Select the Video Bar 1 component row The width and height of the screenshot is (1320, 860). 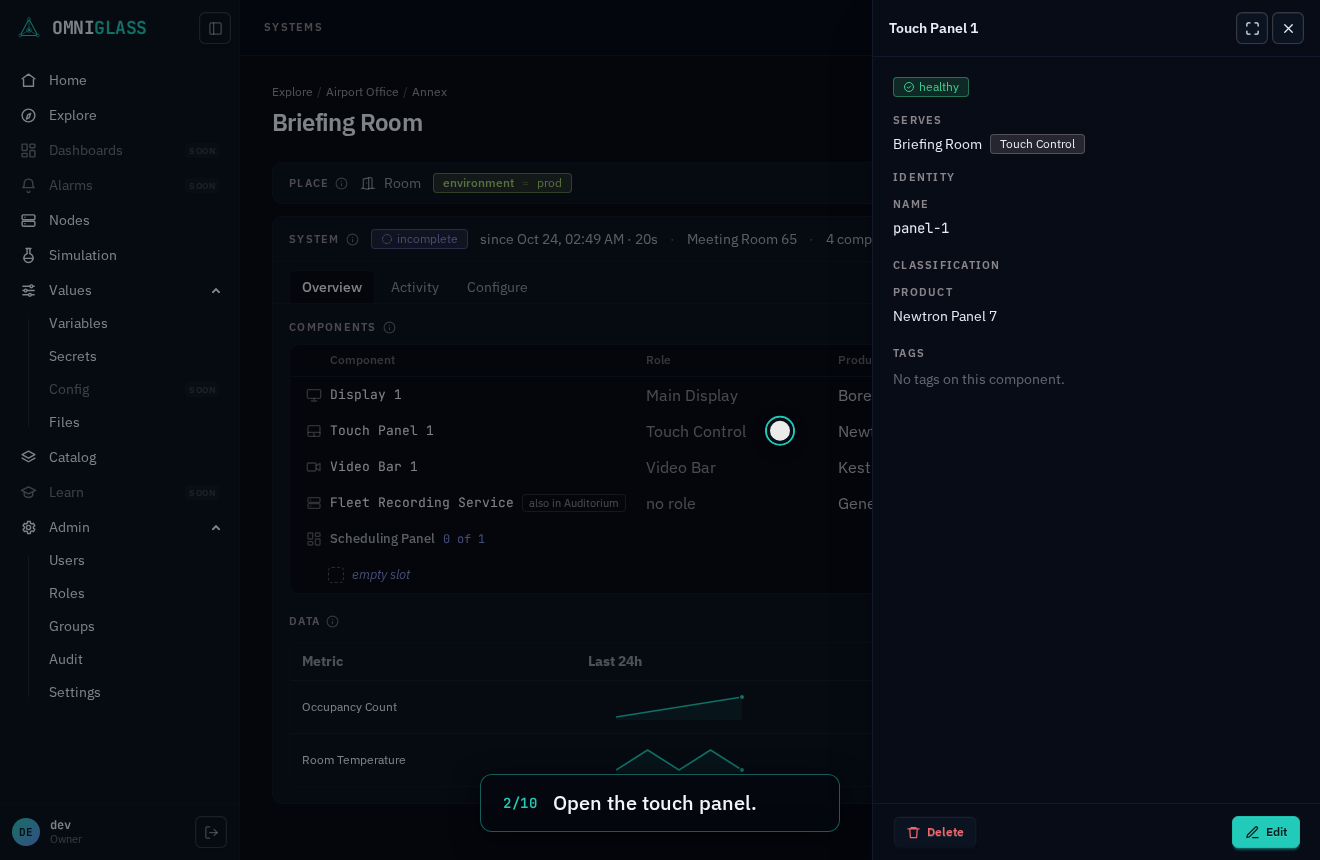click(581, 467)
